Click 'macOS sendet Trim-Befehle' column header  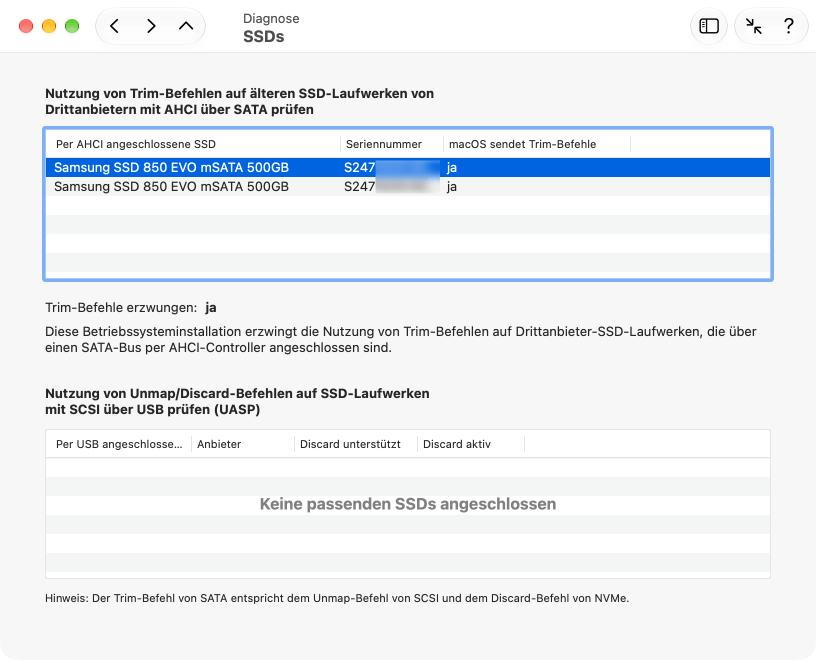[537, 144]
